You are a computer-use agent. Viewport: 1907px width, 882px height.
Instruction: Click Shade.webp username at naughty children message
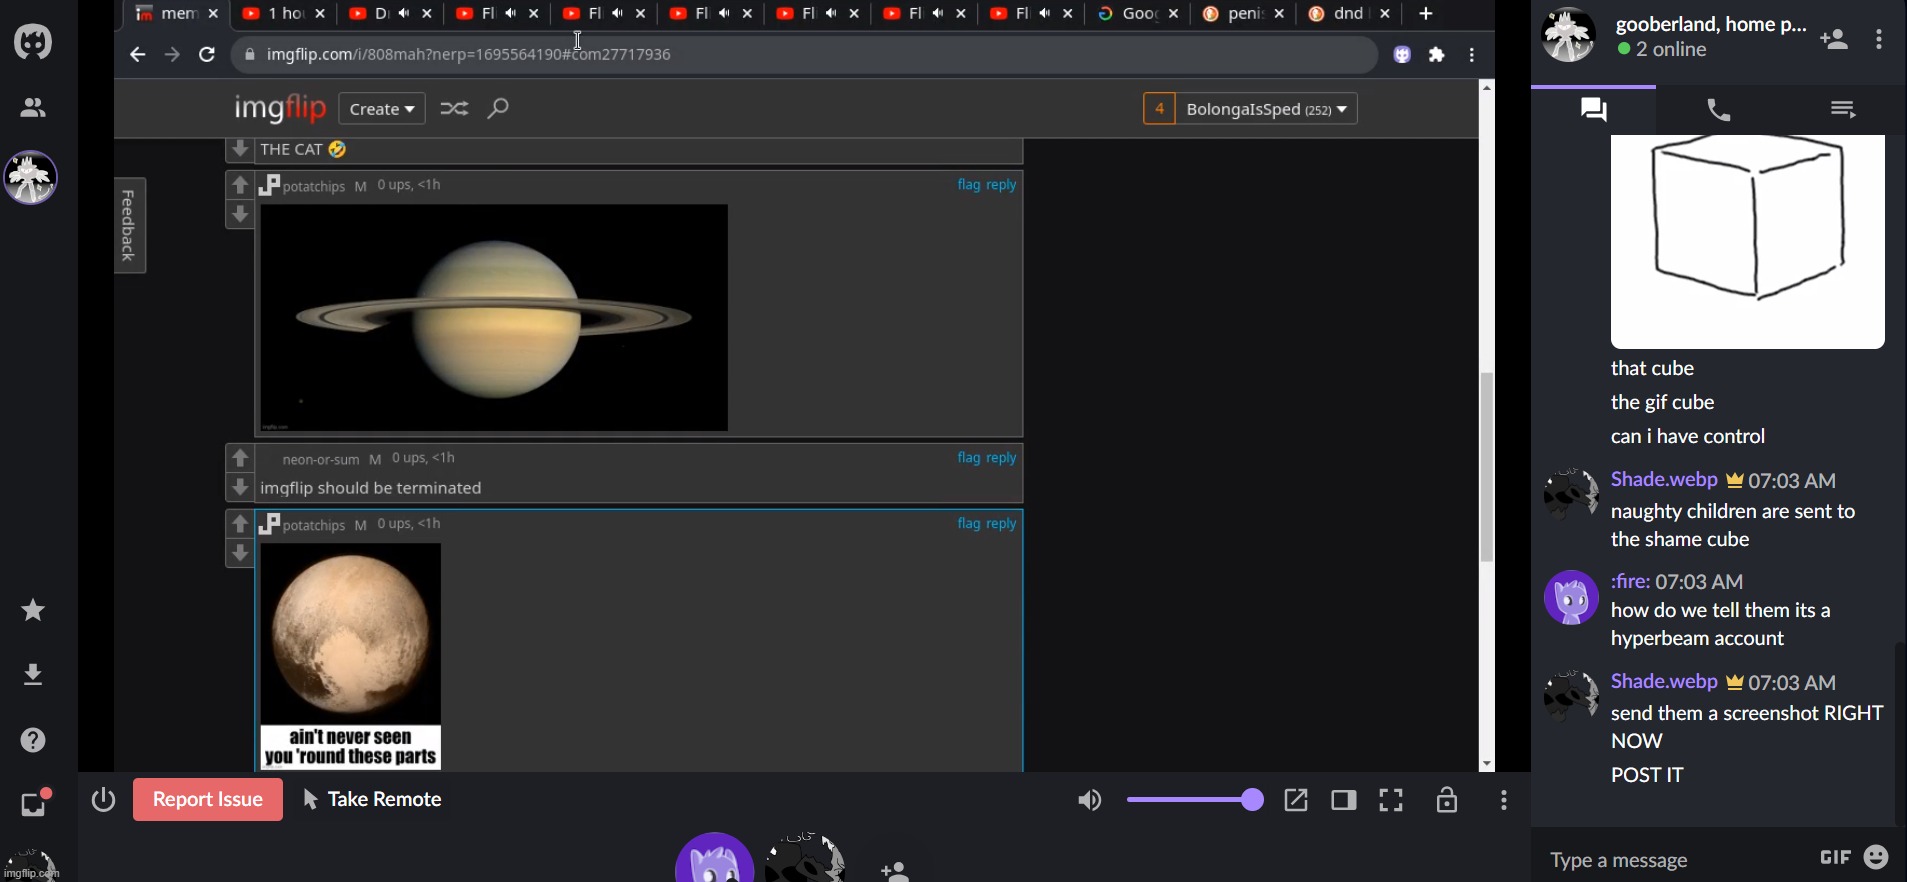(x=1664, y=480)
